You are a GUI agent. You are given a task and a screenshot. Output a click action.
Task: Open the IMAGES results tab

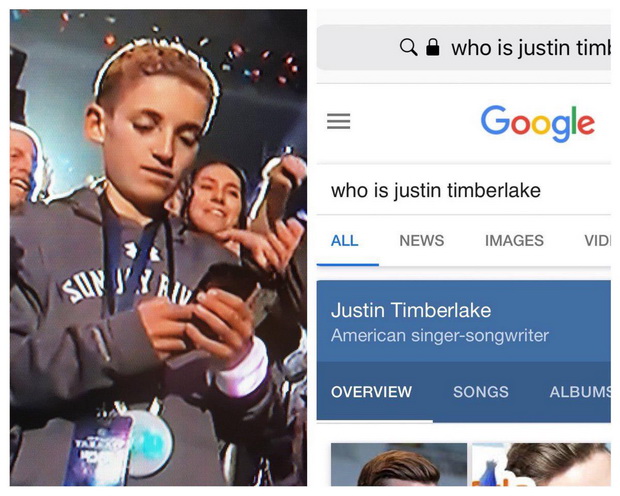(x=514, y=240)
